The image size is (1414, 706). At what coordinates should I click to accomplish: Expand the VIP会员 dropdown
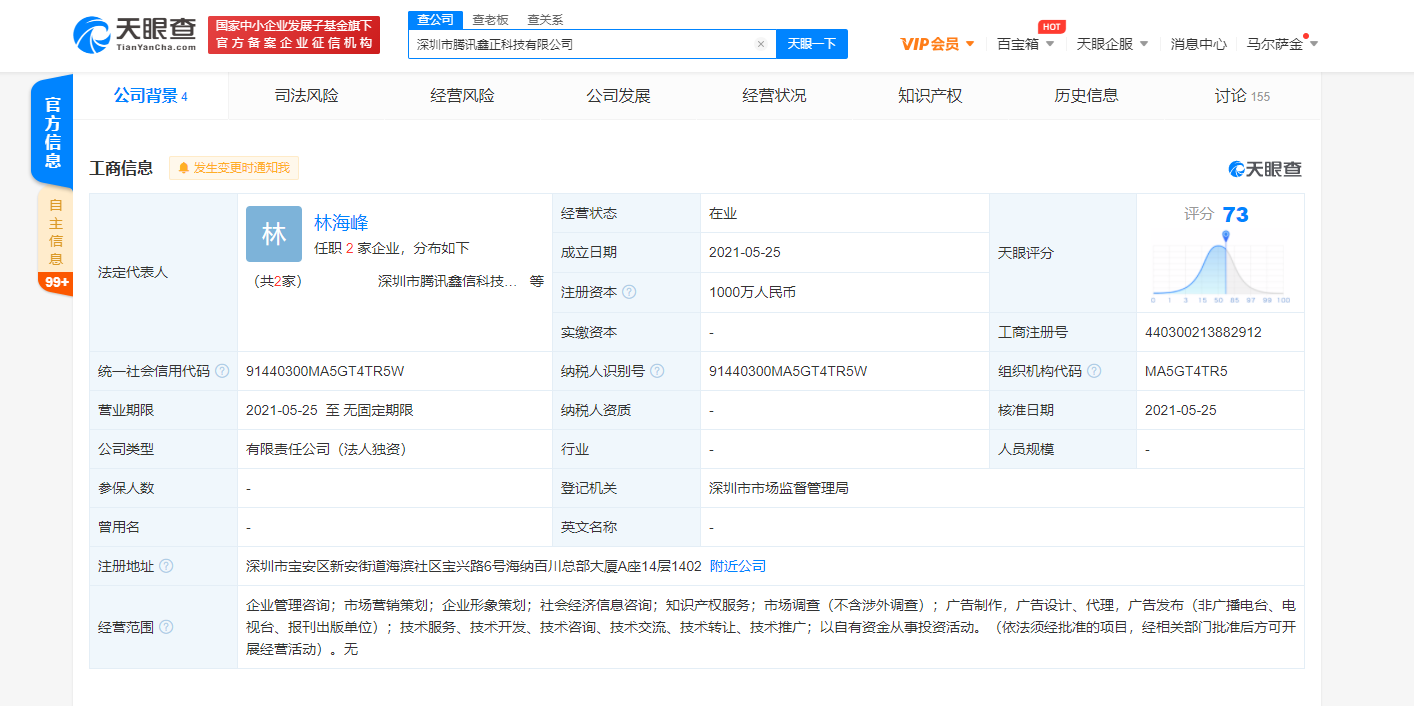(x=937, y=44)
